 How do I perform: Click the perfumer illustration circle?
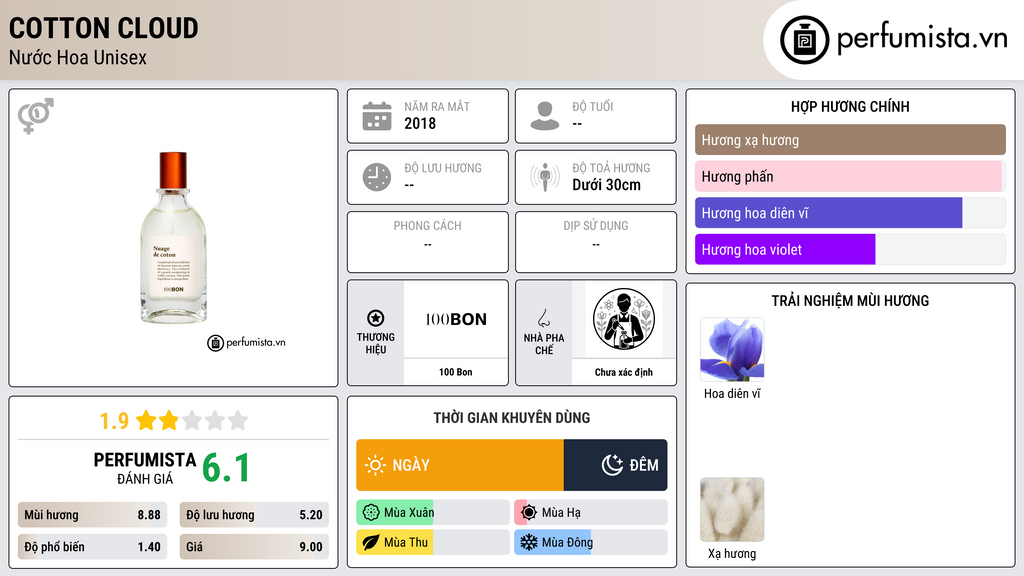coord(624,319)
